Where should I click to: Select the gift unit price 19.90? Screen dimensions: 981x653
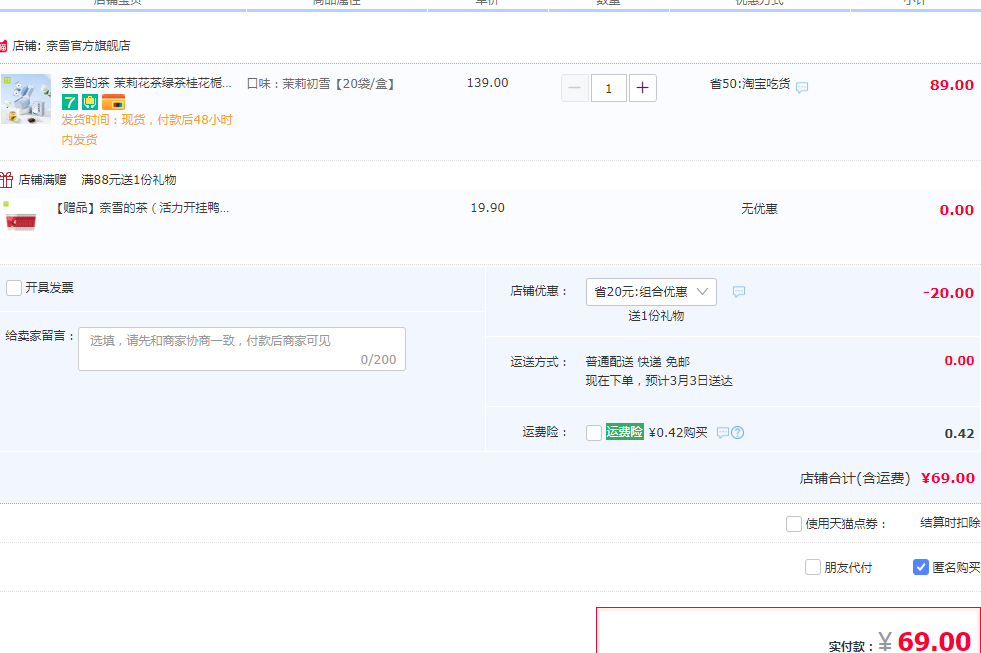(487, 208)
